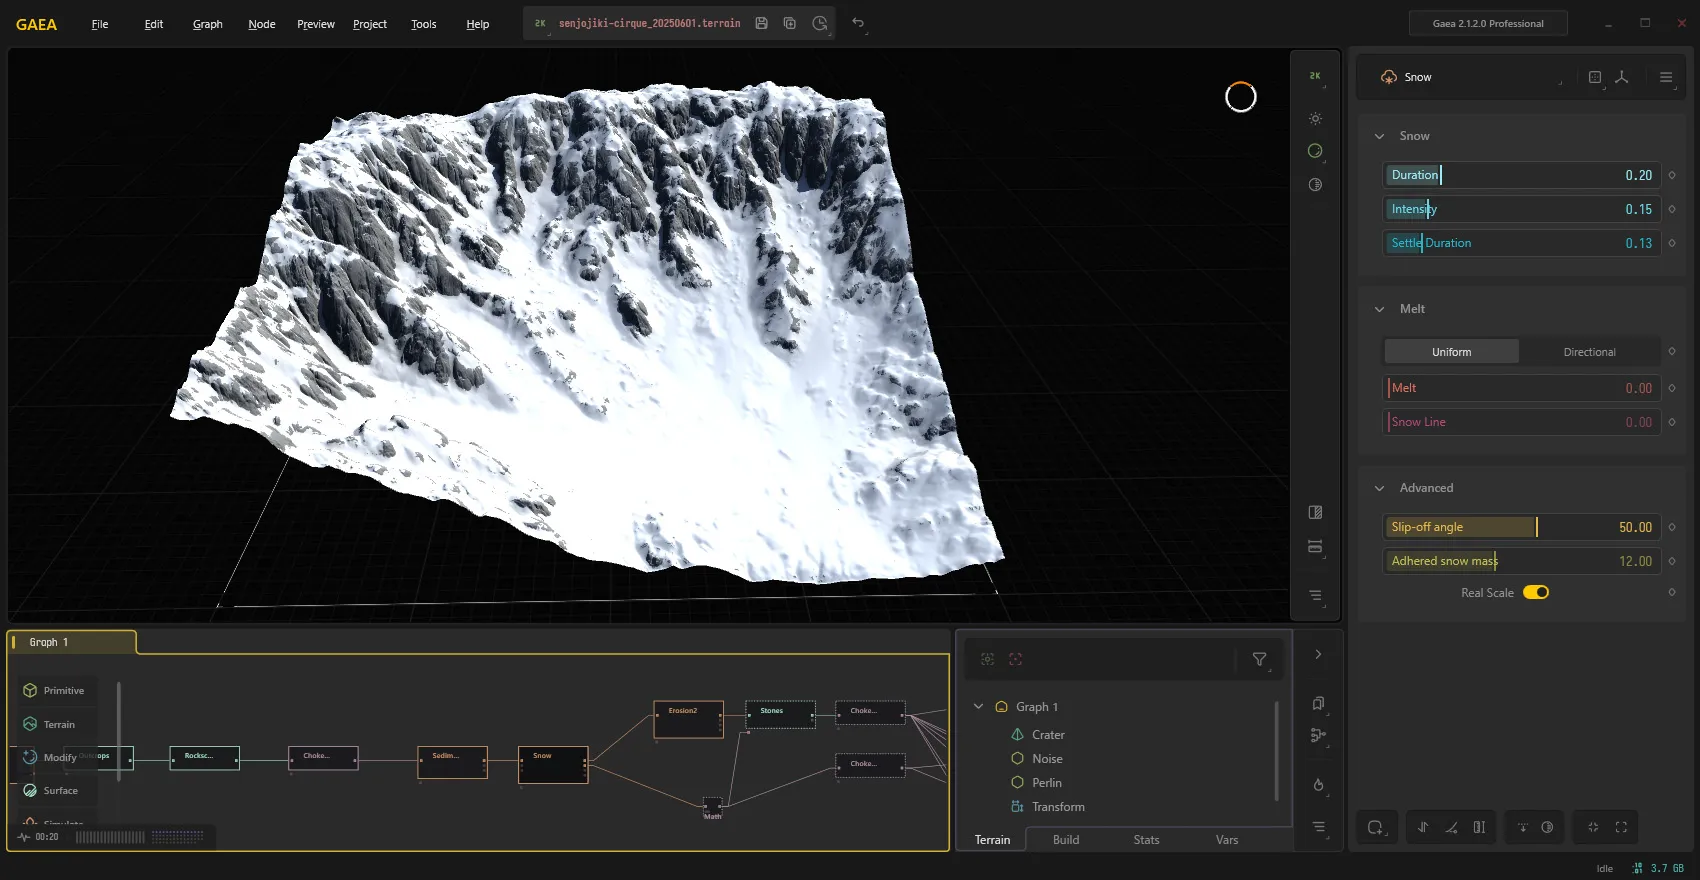
Task: Select the Erosion2 node in the graph
Action: coord(688,720)
